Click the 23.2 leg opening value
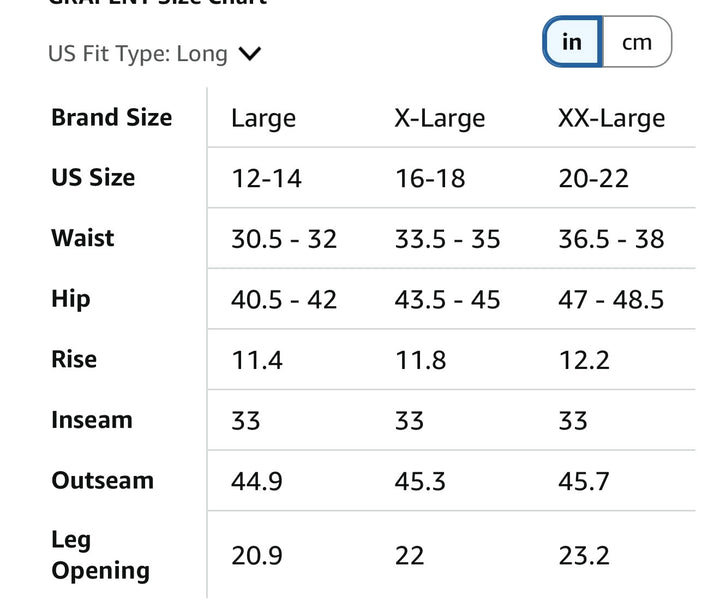720x613 pixels. pos(584,556)
